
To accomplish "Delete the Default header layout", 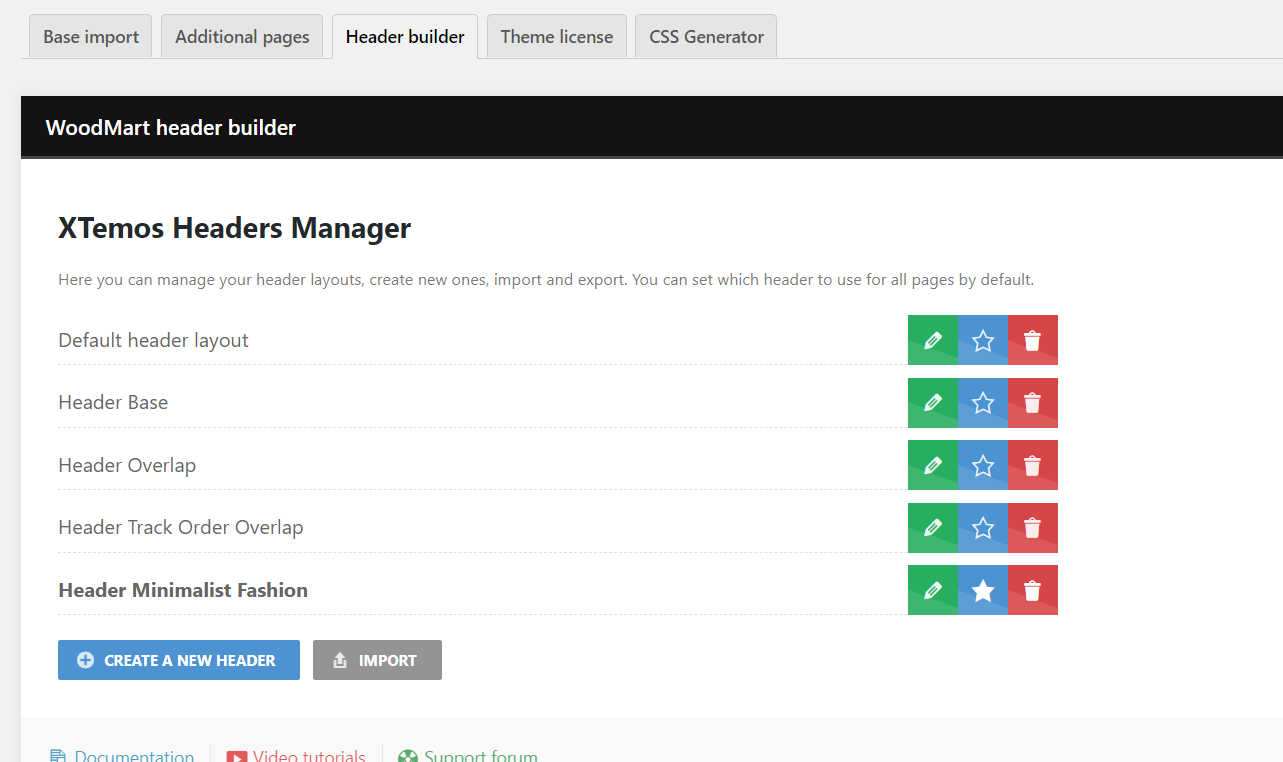I will tap(1033, 340).
